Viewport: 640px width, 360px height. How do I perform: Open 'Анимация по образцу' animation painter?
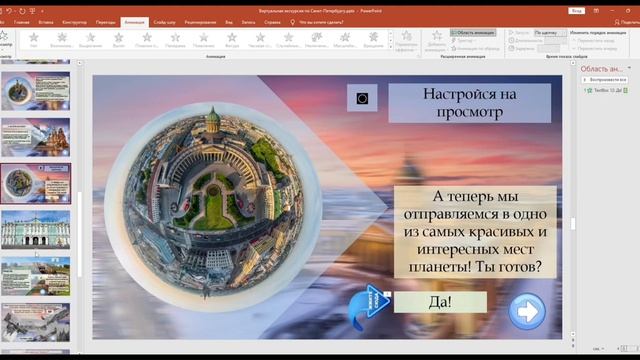[476, 48]
